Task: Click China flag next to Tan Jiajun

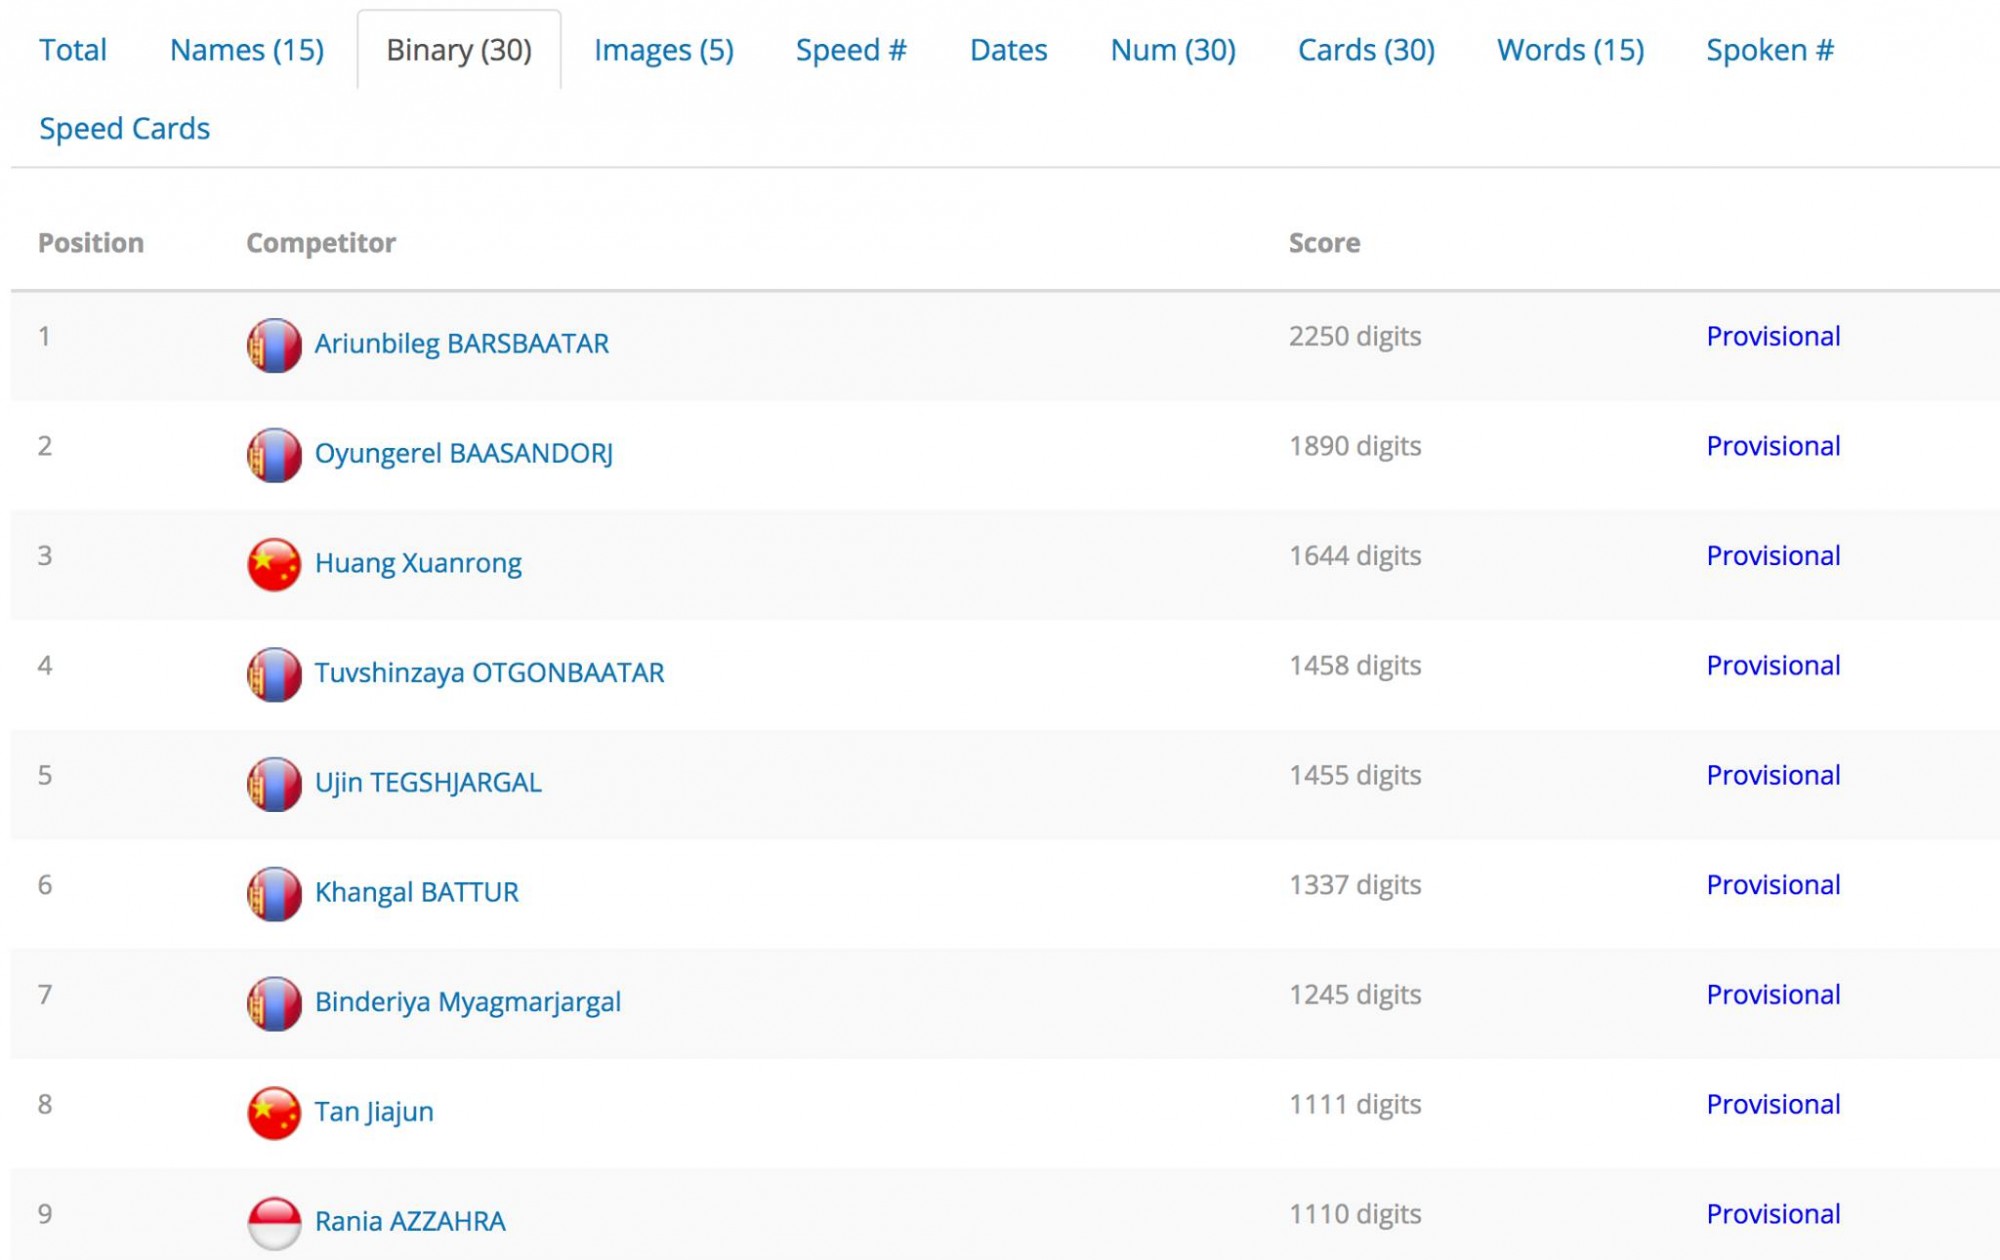Action: coord(274,1113)
